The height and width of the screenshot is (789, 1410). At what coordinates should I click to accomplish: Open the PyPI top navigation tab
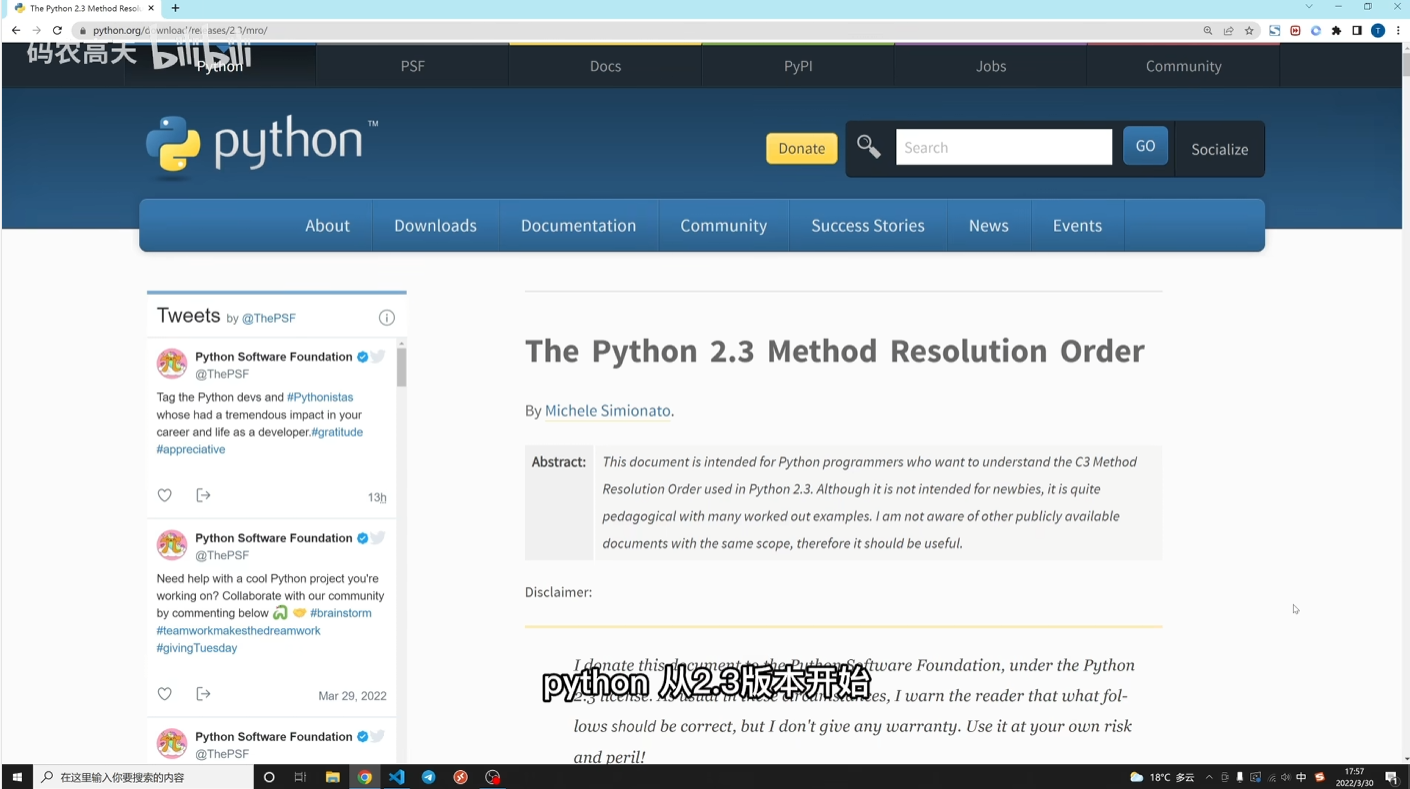click(798, 66)
